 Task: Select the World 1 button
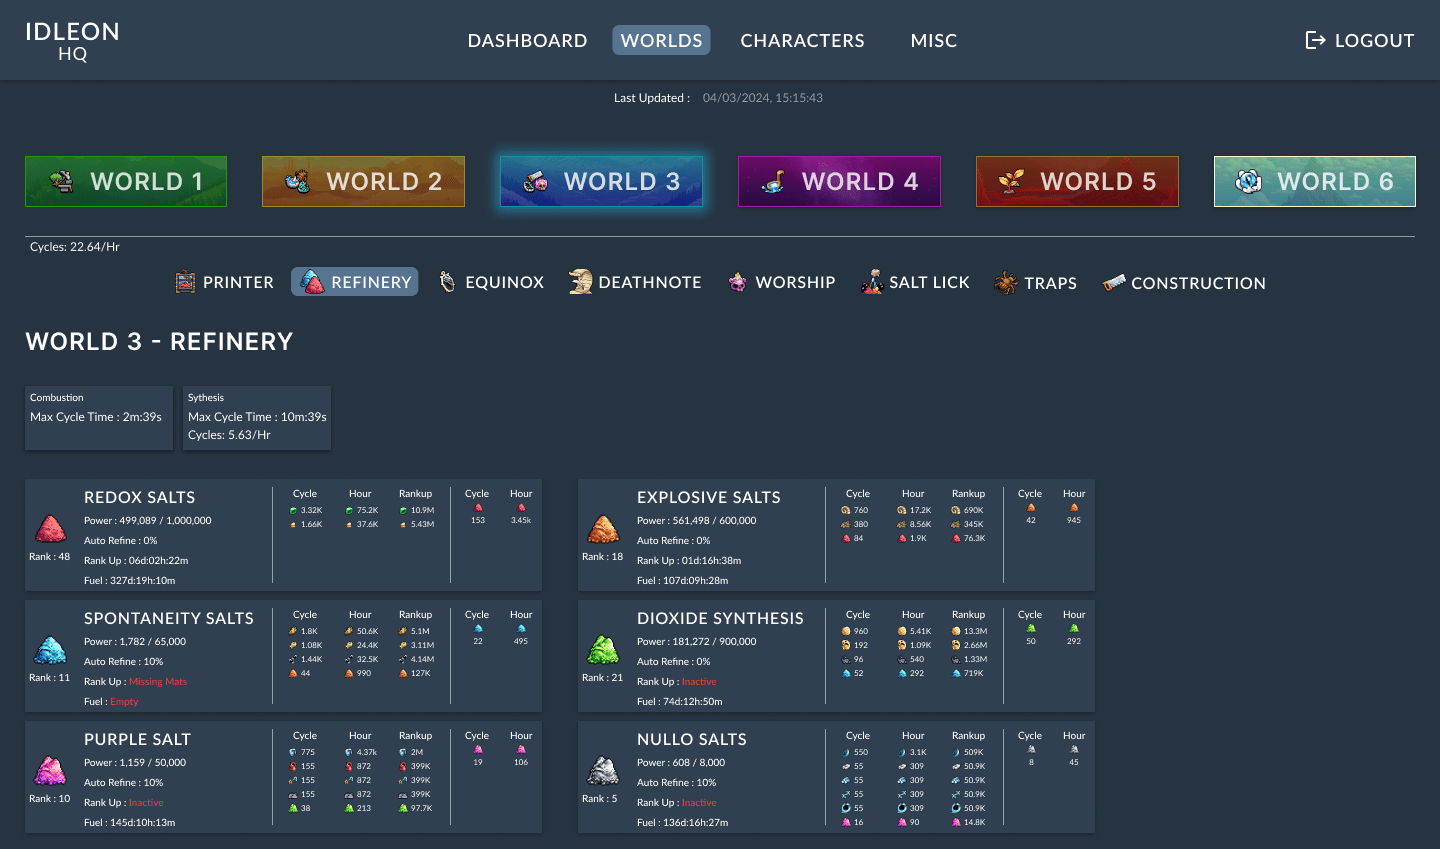[126, 181]
